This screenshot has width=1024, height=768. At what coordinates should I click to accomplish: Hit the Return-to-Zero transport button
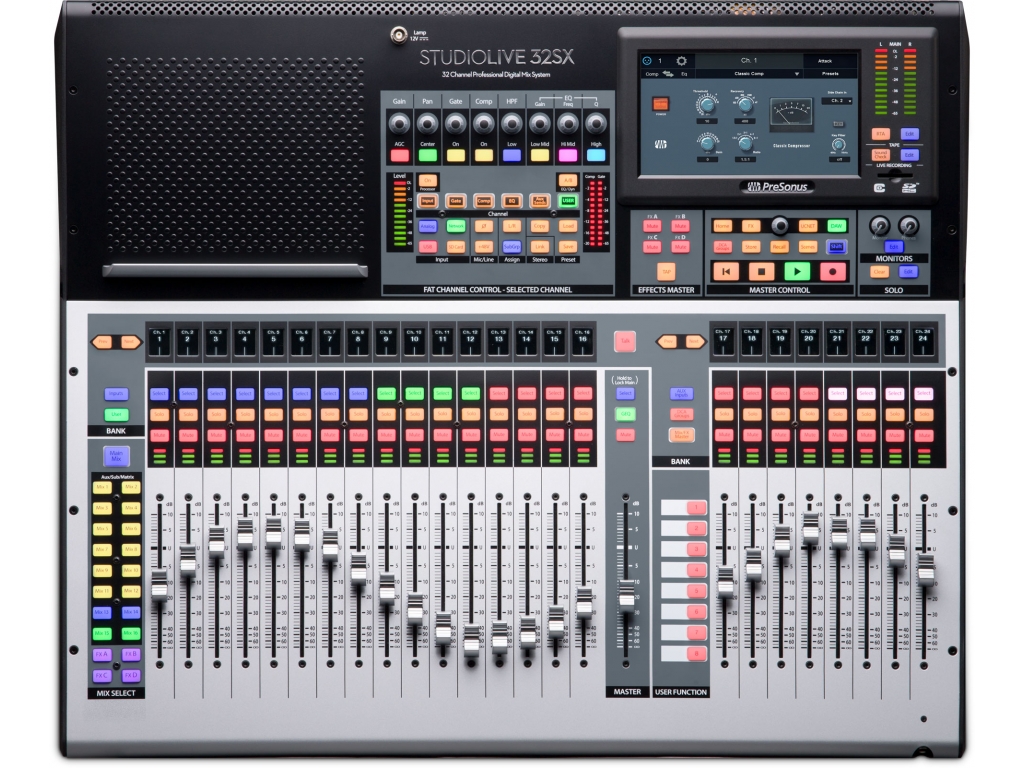pyautogui.click(x=726, y=271)
